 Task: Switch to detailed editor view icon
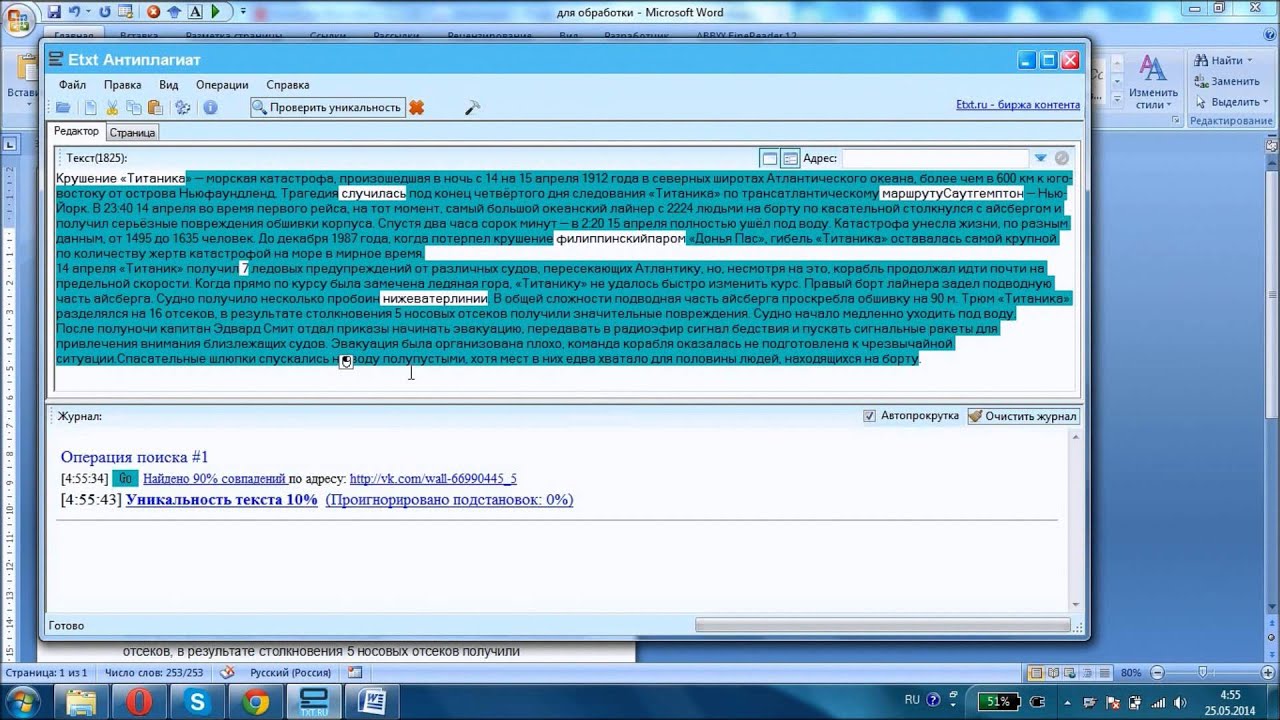[790, 158]
